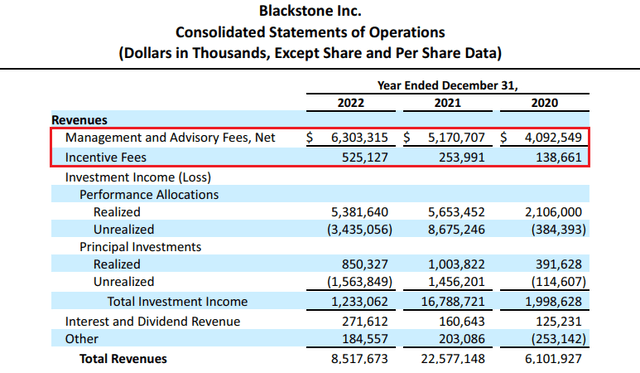Select Total Revenues value 22,577,148

453,359
